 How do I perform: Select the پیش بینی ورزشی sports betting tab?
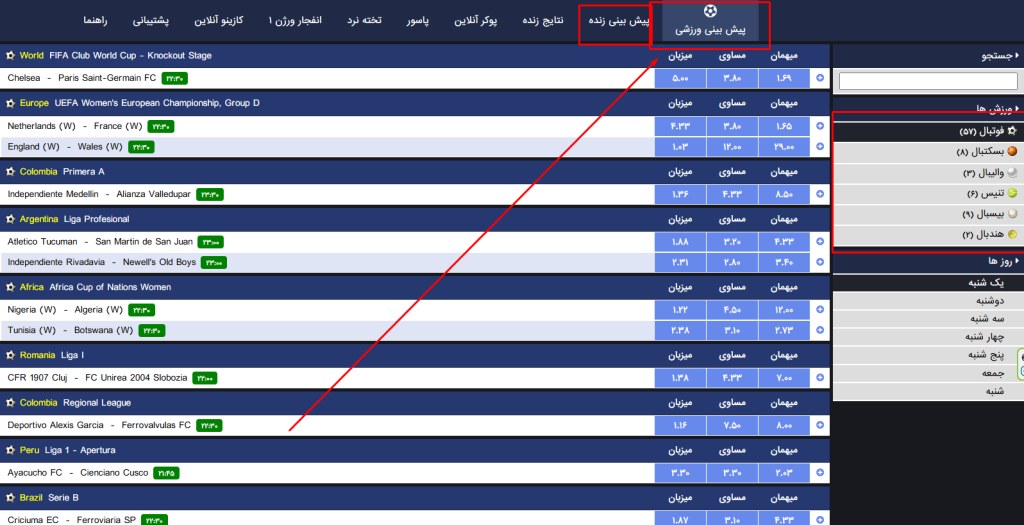click(710, 23)
